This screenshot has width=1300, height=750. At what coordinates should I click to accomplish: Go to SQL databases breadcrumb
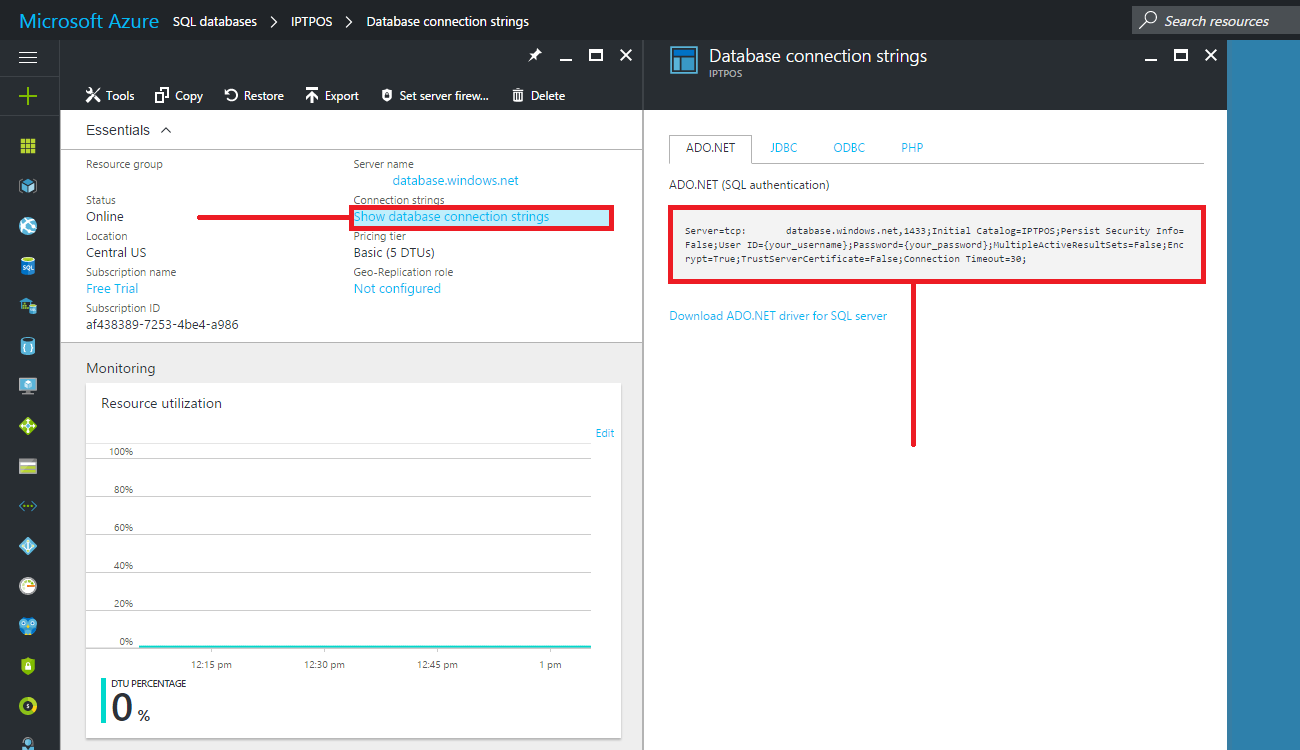coord(215,21)
